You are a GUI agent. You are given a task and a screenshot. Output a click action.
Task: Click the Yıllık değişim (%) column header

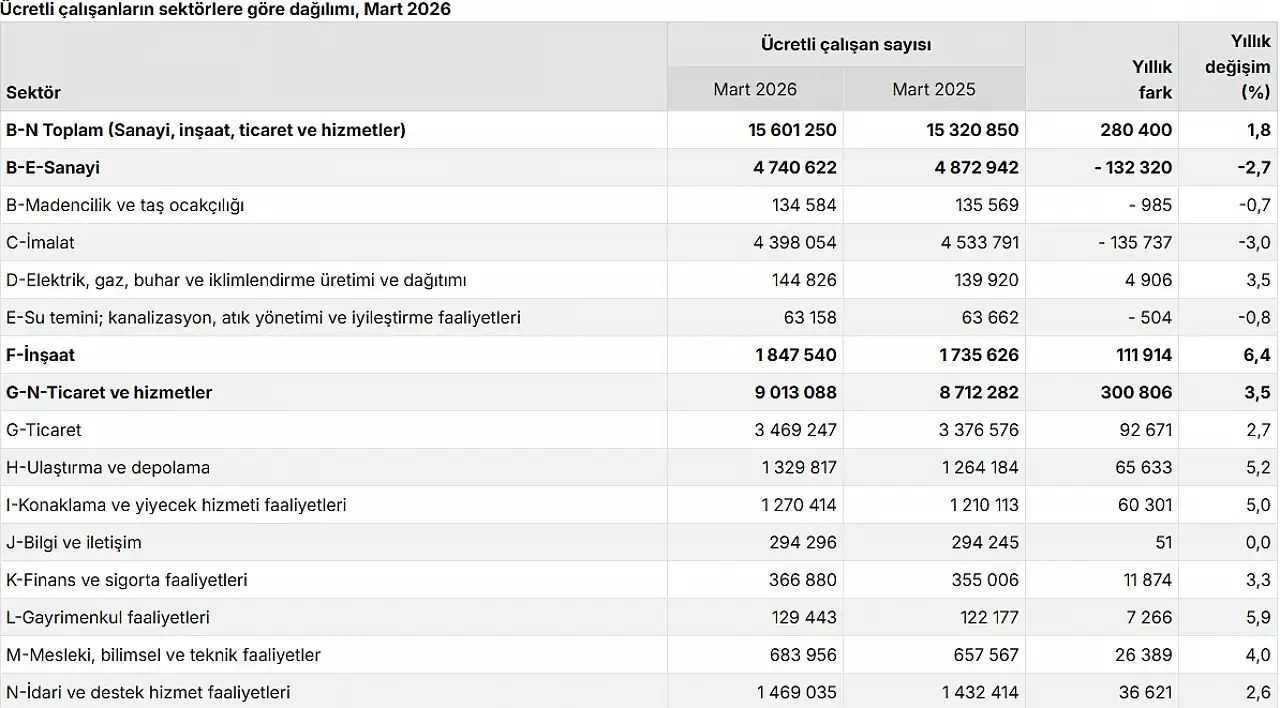pyautogui.click(x=1238, y=66)
